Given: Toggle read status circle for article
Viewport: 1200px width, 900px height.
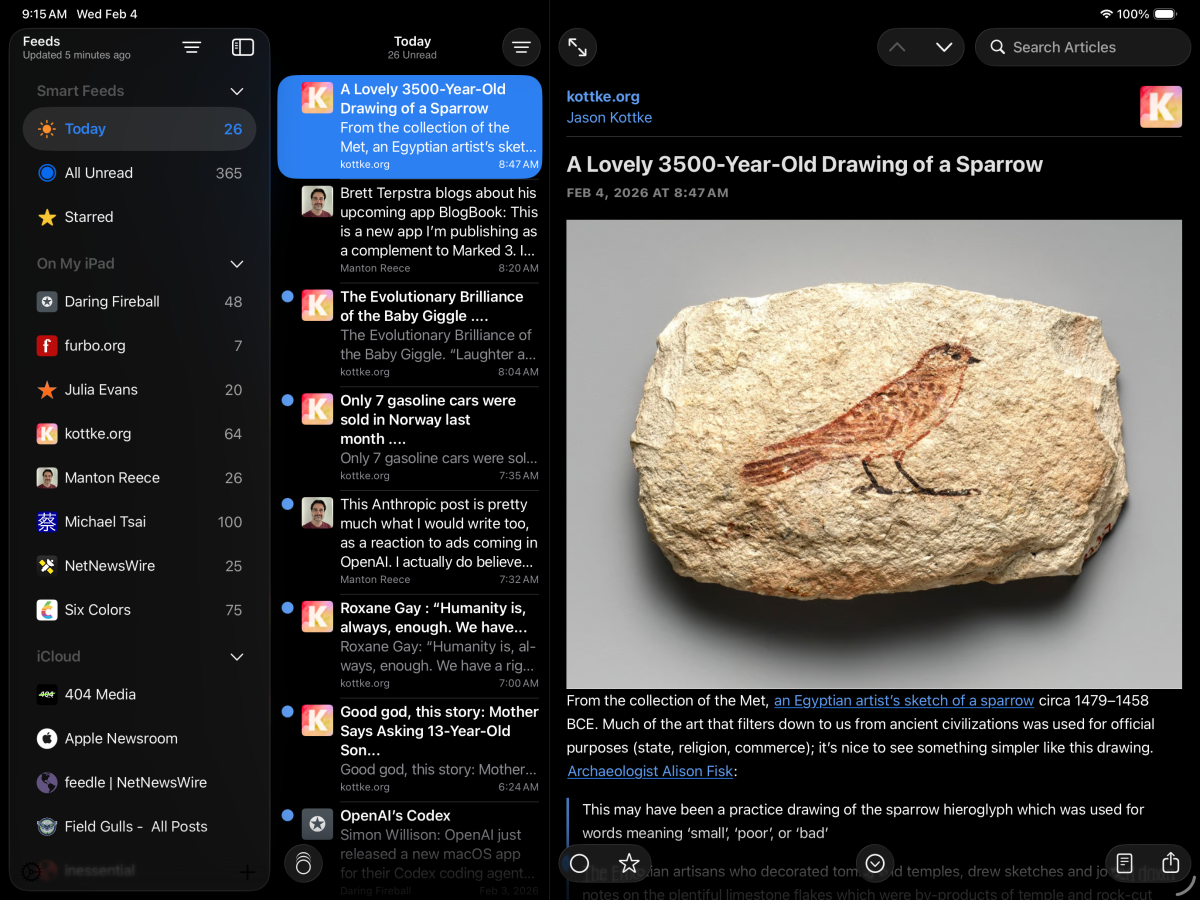Looking at the screenshot, I should 580,863.
